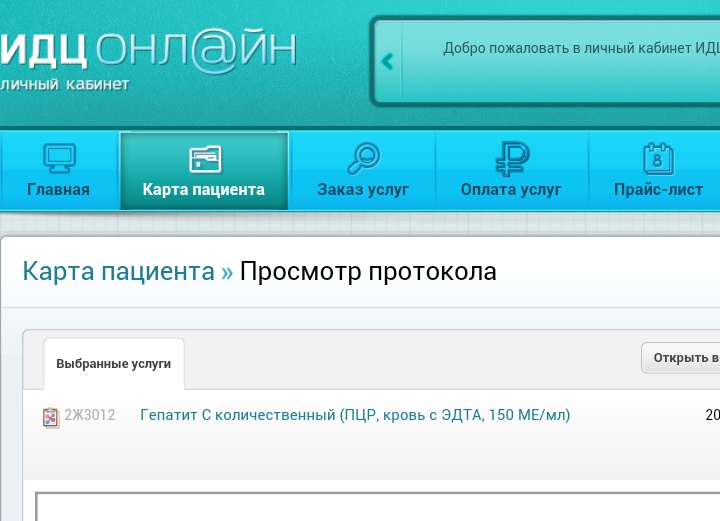Image resolution: width=720 pixels, height=521 pixels.
Task: Select the Карта пациента menu label
Action: click(x=204, y=189)
